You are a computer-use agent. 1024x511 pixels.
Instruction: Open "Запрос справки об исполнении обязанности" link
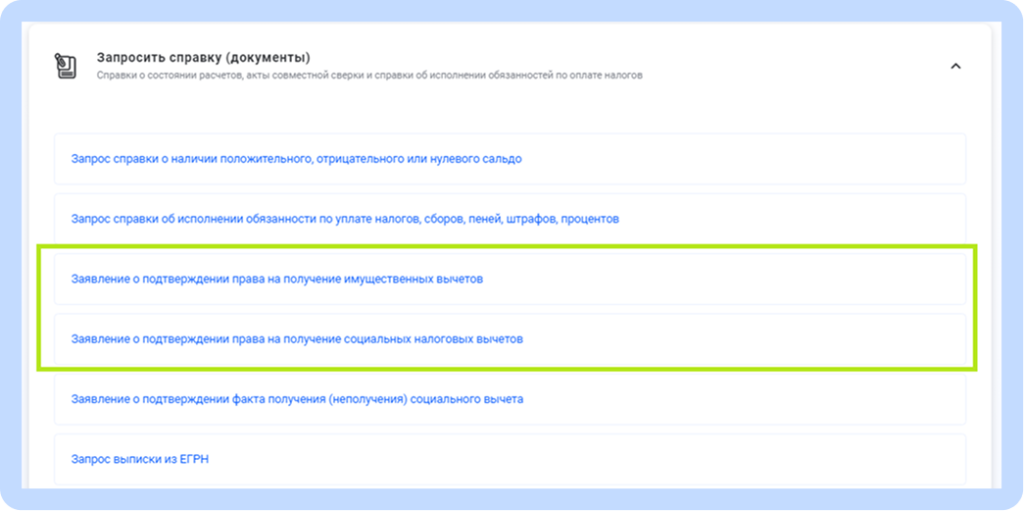345,219
